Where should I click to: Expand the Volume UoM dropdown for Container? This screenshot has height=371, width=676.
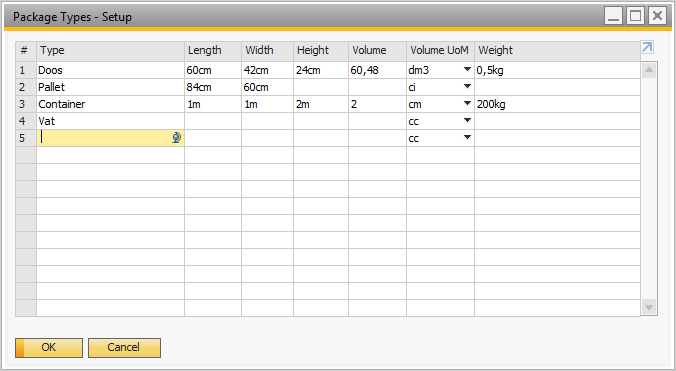tap(467, 103)
